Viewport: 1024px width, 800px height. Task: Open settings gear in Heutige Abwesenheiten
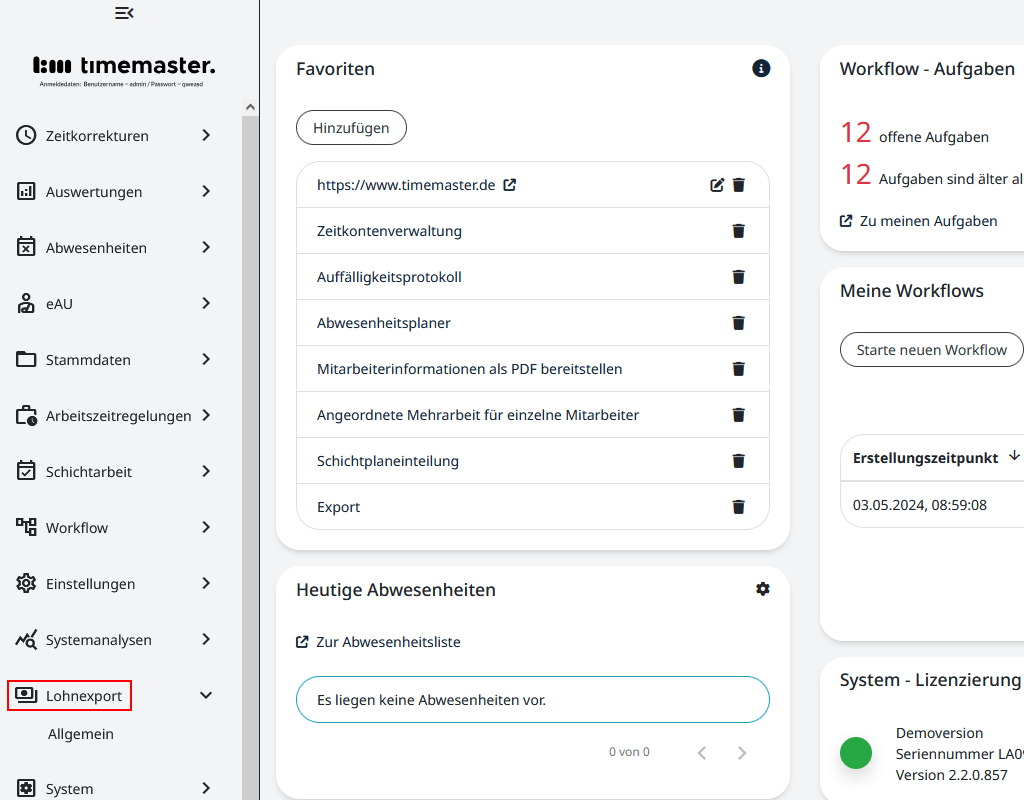[763, 589]
